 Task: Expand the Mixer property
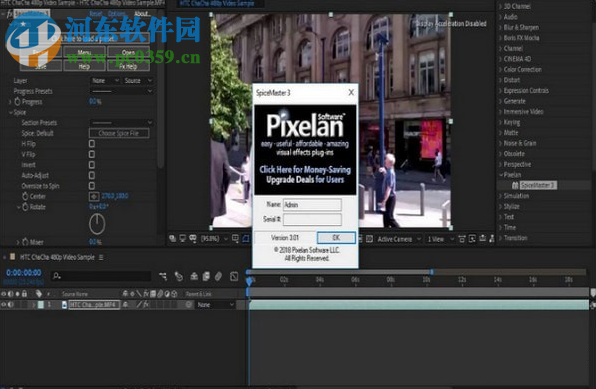[x=18, y=242]
